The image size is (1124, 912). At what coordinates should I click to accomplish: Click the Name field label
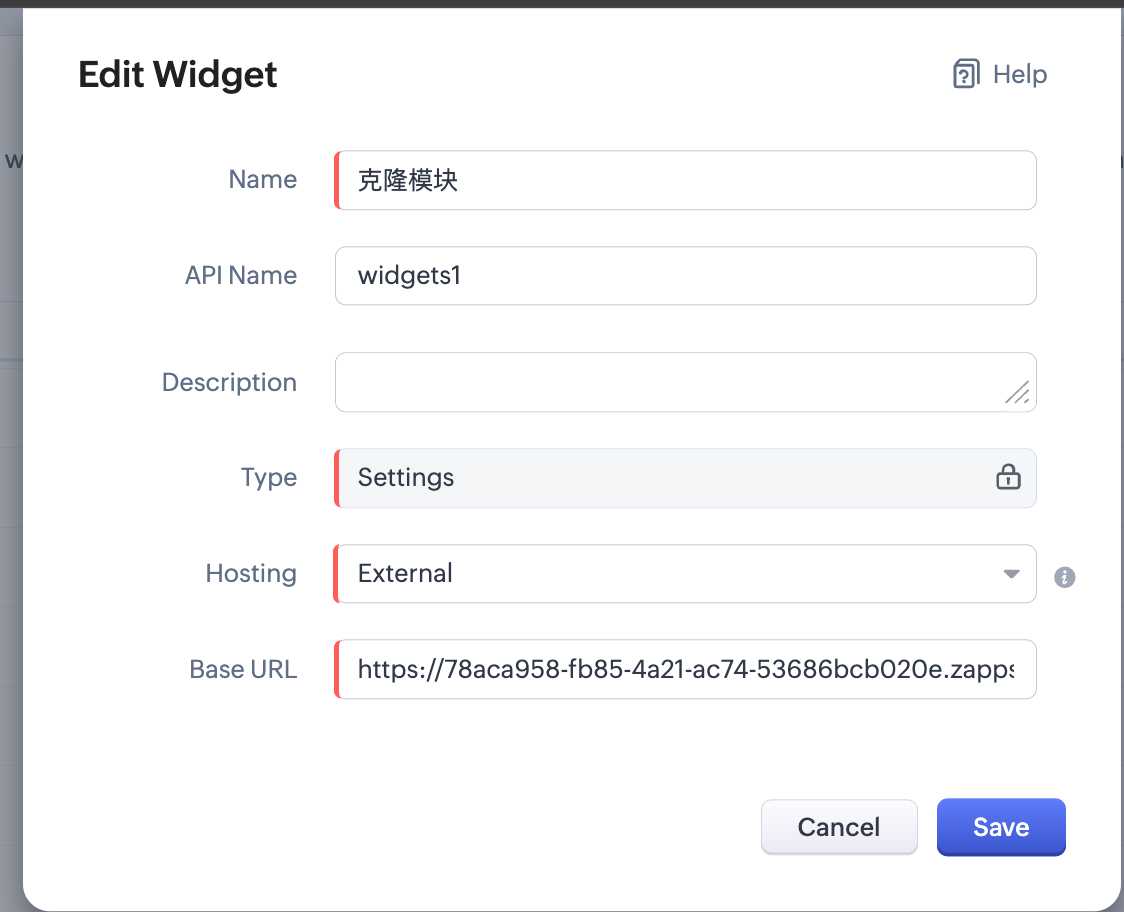point(263,180)
